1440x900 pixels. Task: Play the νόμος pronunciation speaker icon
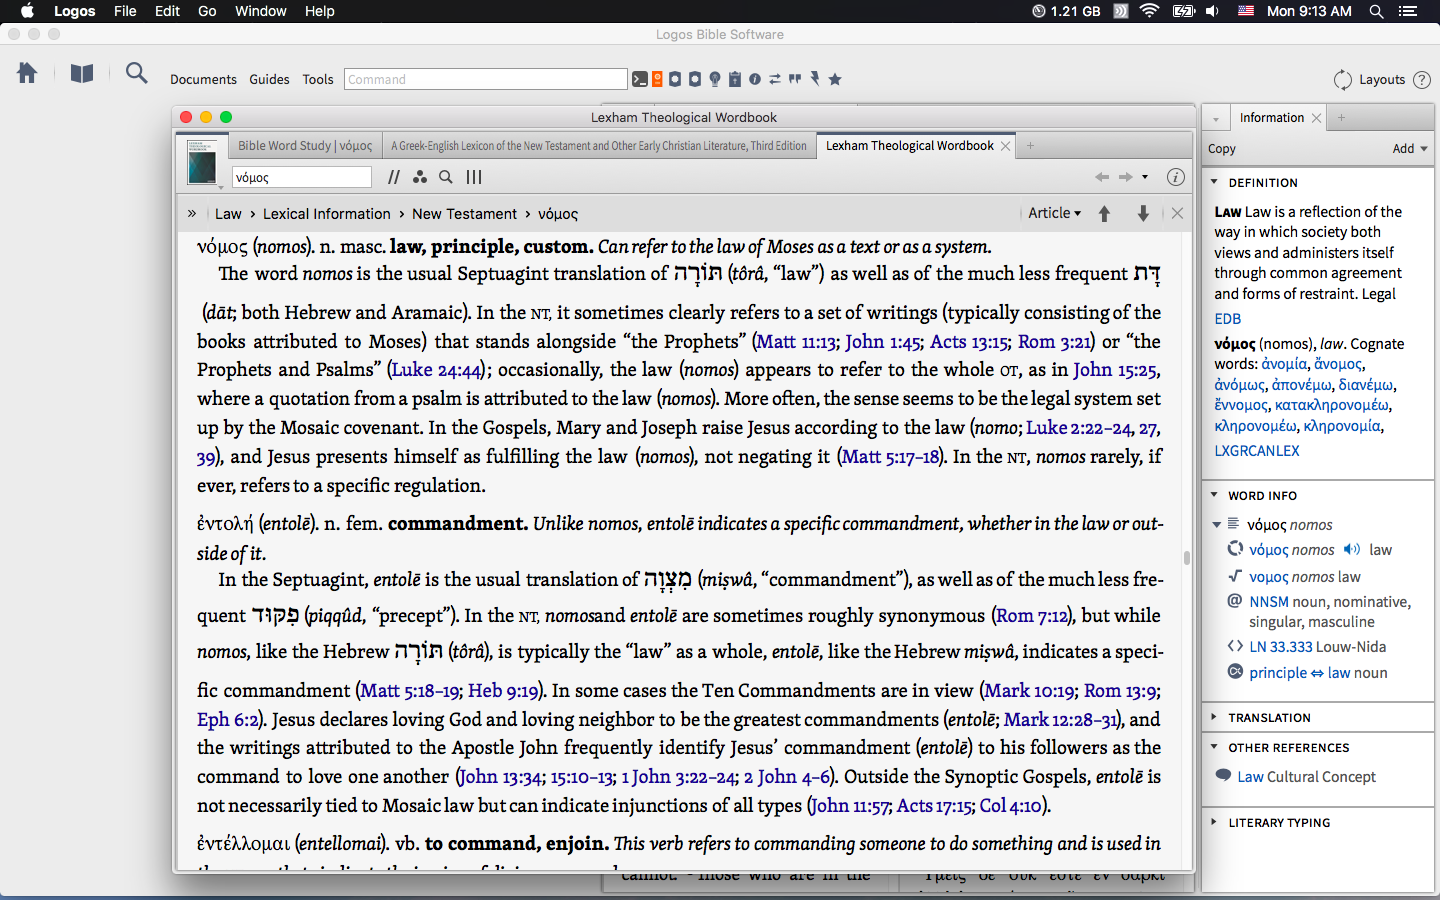coord(1352,549)
